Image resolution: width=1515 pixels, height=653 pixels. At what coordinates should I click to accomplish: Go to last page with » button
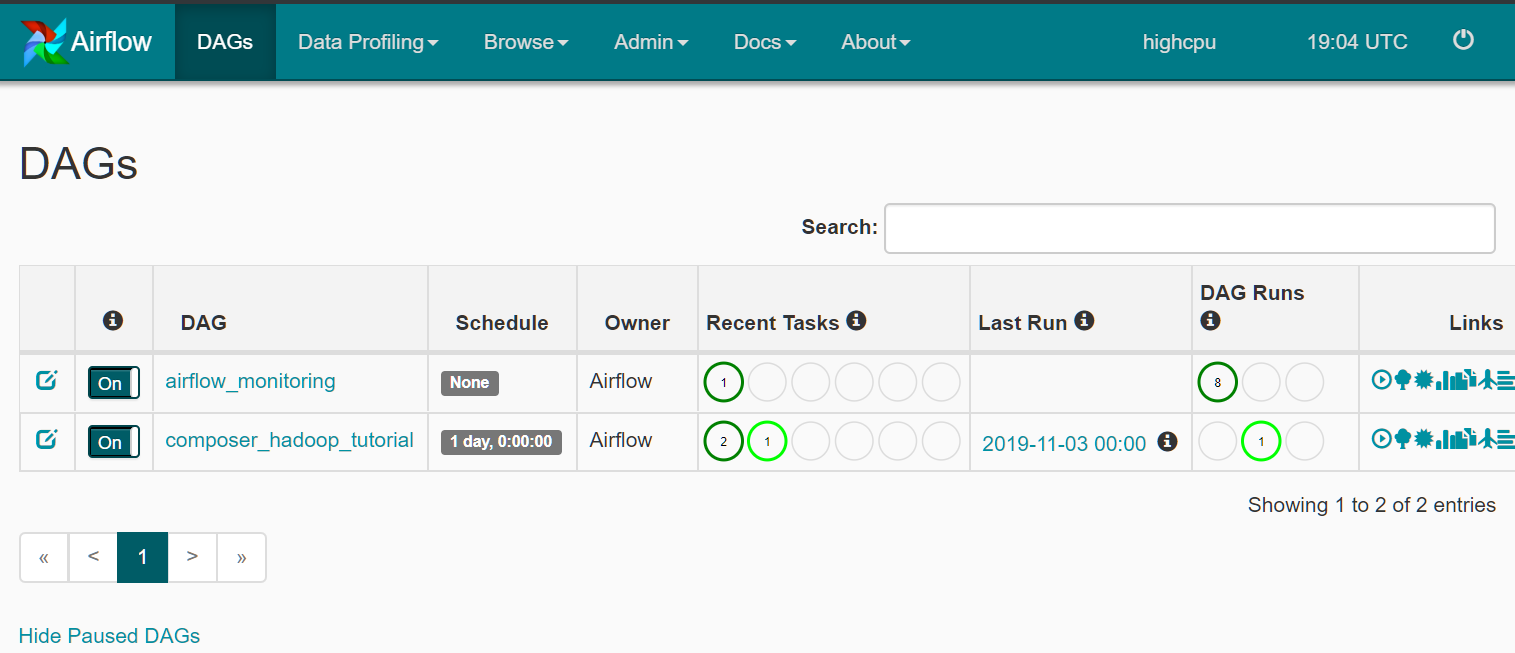pos(241,557)
